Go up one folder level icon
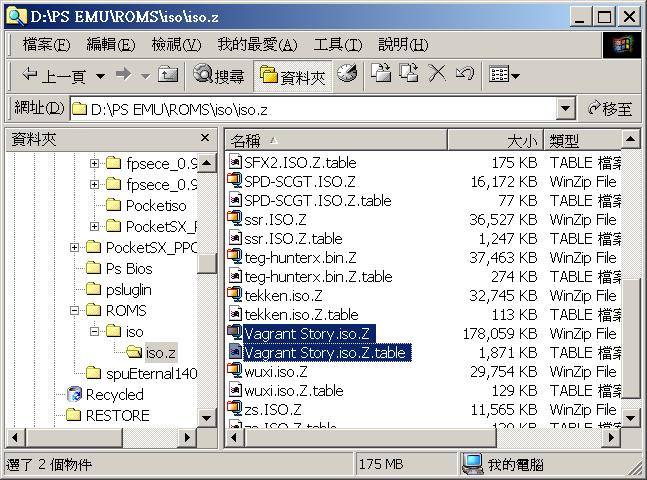 (x=168, y=75)
